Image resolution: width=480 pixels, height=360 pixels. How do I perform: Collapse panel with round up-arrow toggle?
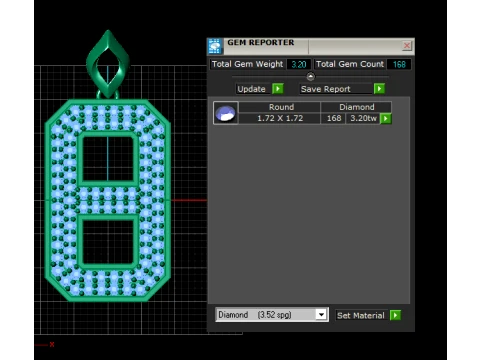click(310, 77)
